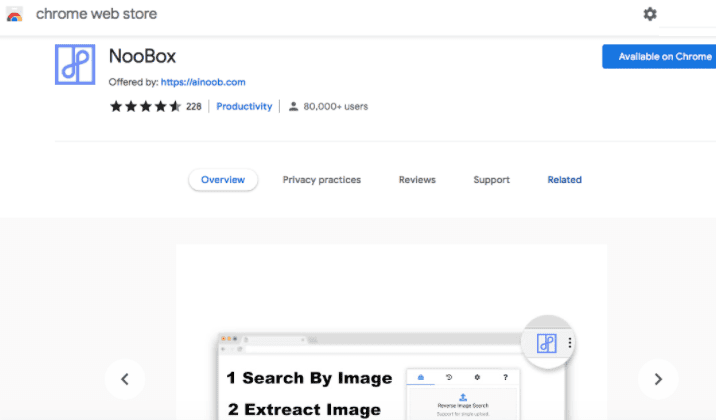
Task: Click the options gear in the preview popup
Action: 477,377
